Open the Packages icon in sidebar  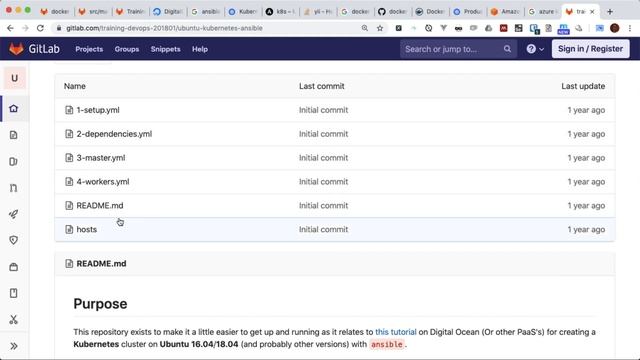(13, 267)
